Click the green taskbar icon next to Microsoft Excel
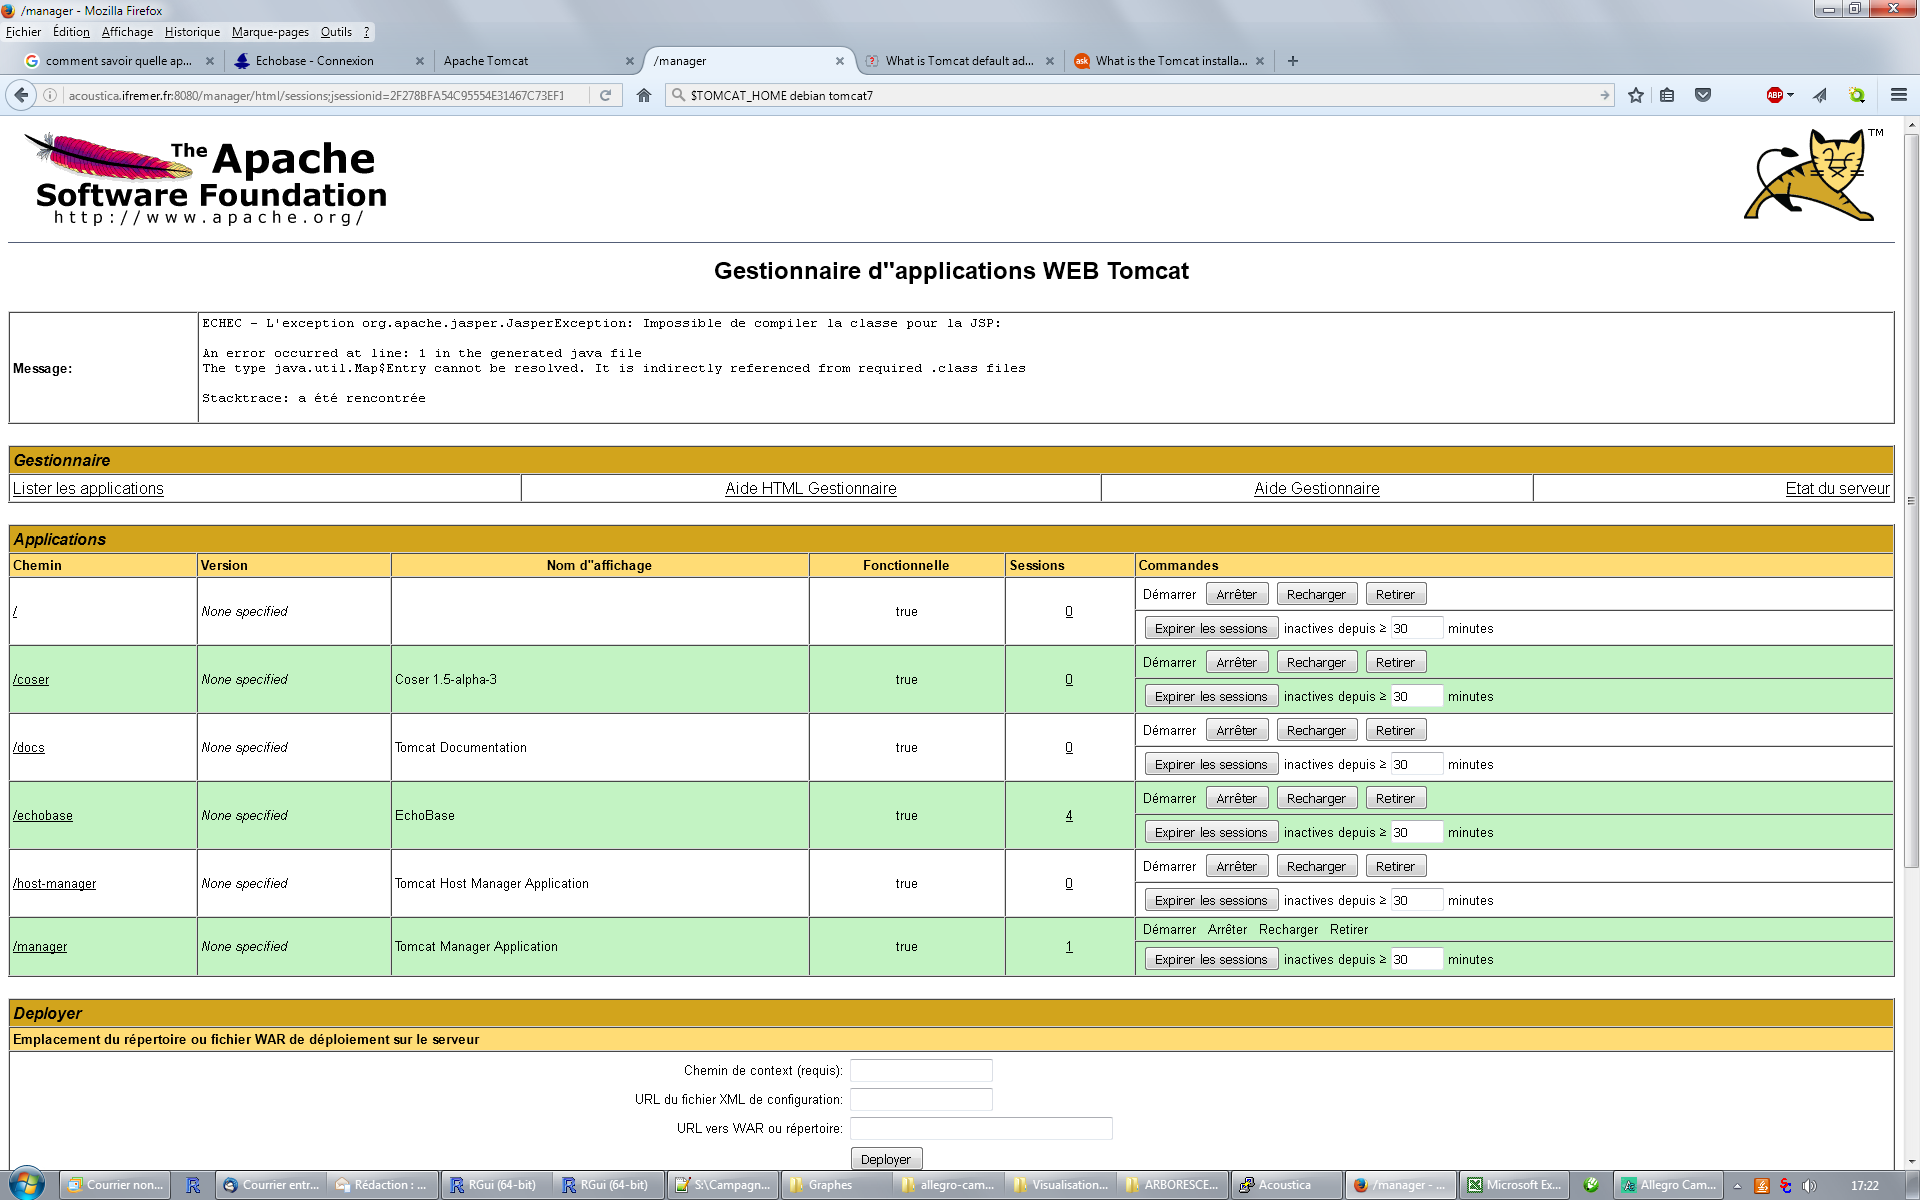This screenshot has height=1200, width=1920. (1591, 1185)
